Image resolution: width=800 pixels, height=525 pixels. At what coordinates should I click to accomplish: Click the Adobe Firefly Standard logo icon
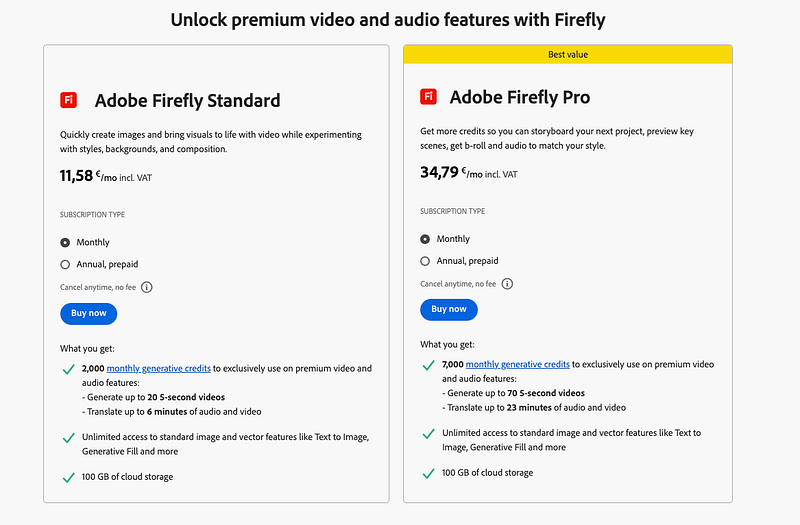coord(68,100)
